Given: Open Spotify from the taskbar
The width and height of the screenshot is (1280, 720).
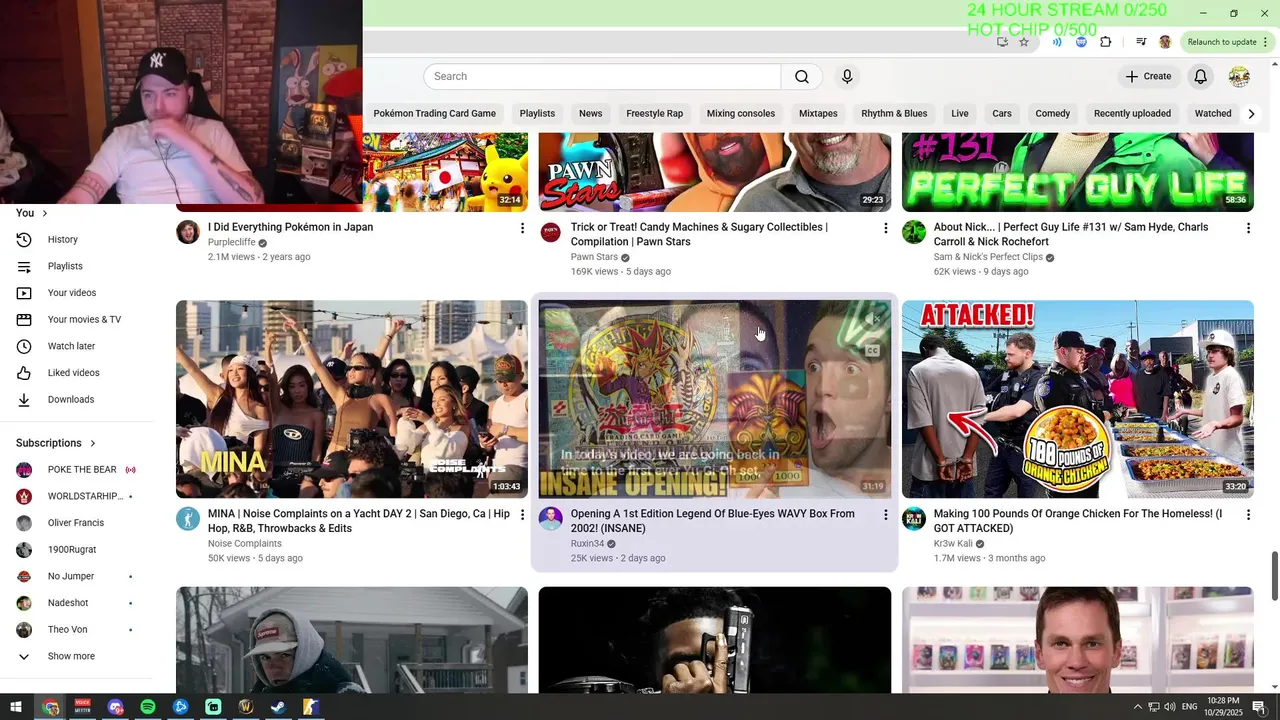Looking at the screenshot, I should [x=148, y=707].
